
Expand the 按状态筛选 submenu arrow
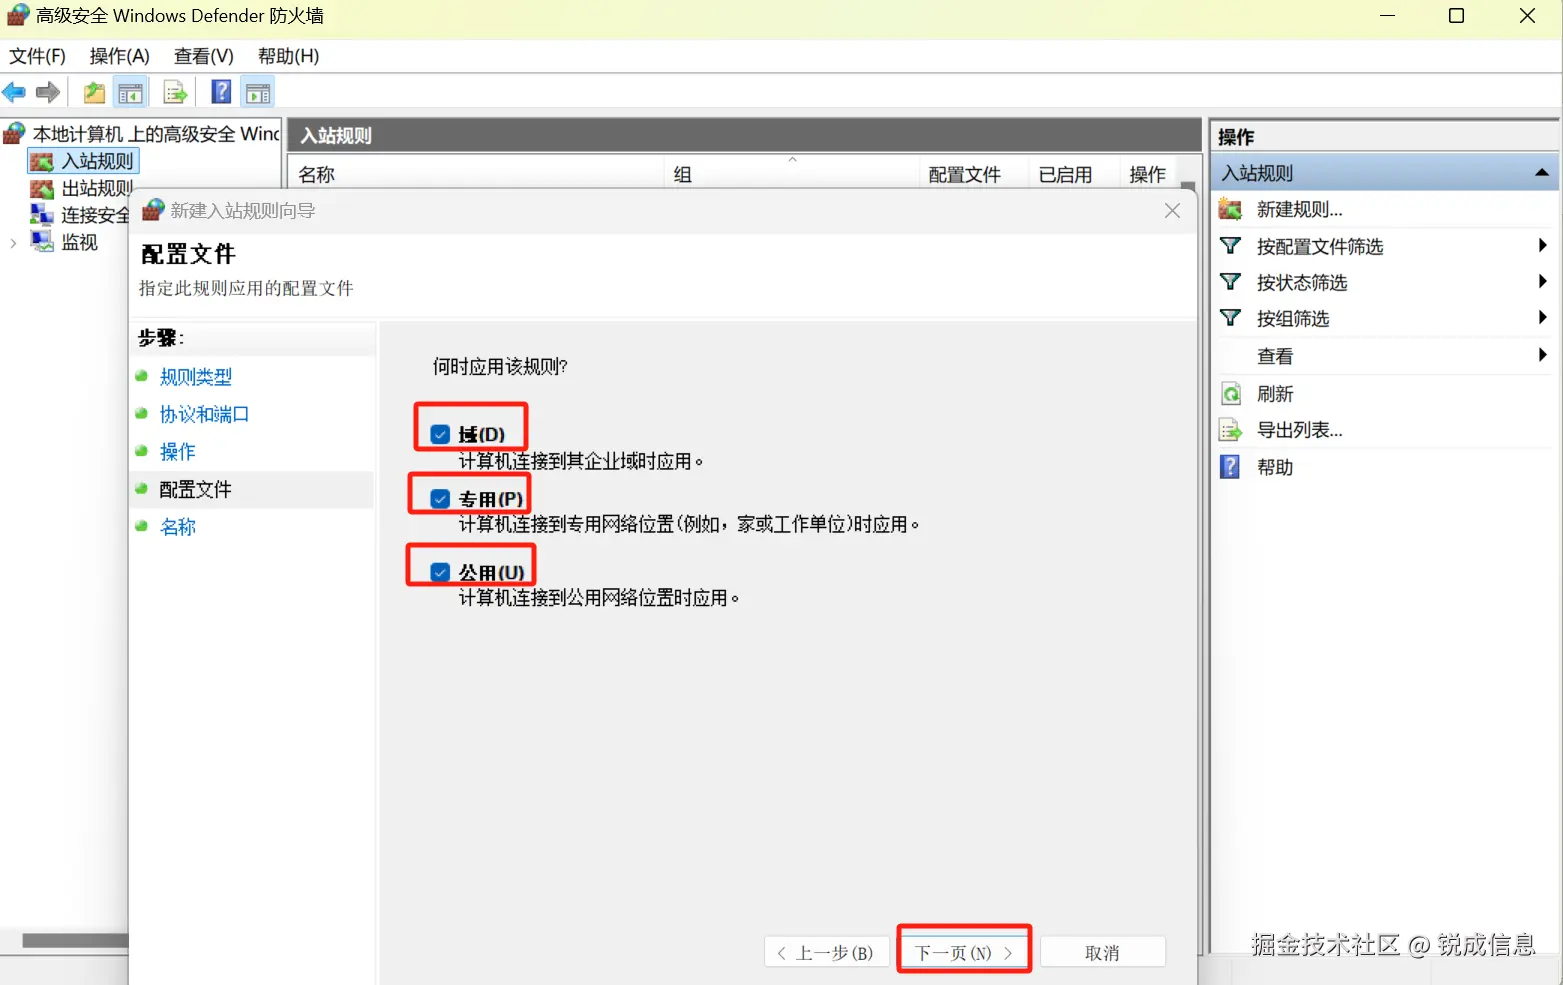pyautogui.click(x=1543, y=281)
